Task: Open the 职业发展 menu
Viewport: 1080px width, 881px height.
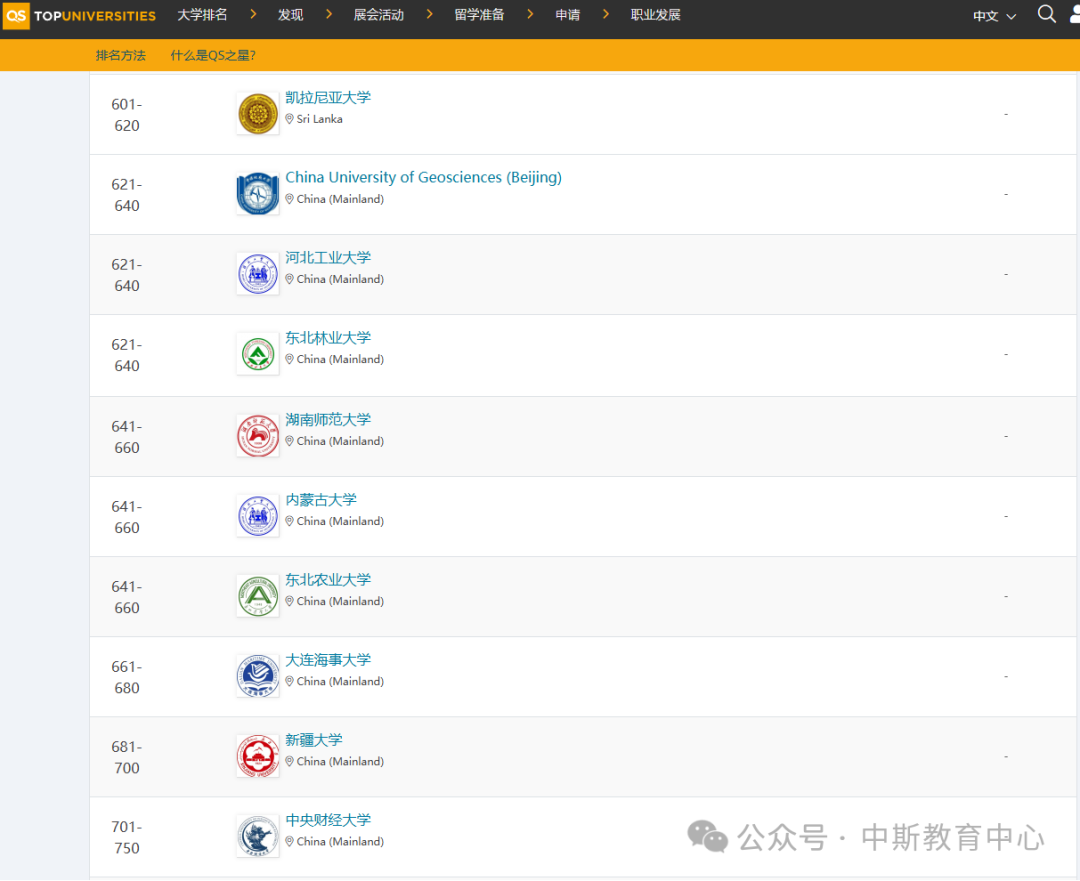Action: (x=656, y=14)
